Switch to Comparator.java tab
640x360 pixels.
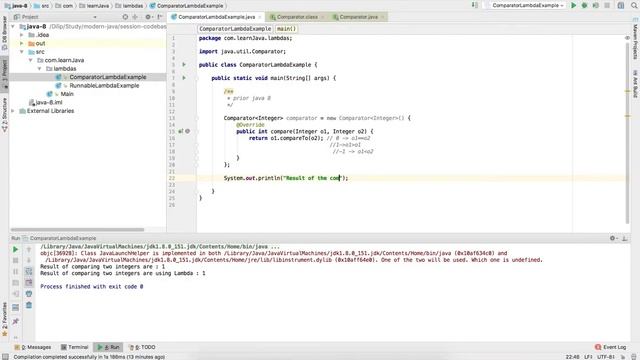(358, 17)
